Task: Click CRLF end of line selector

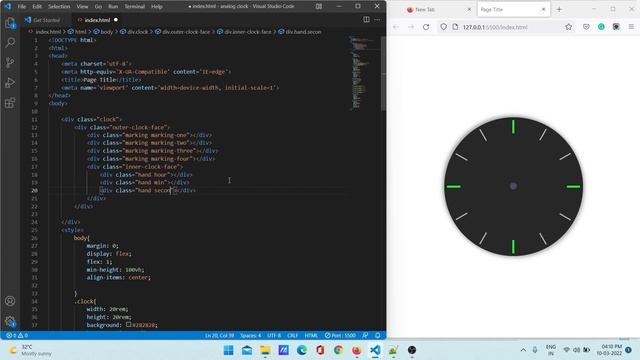Action: pos(292,336)
